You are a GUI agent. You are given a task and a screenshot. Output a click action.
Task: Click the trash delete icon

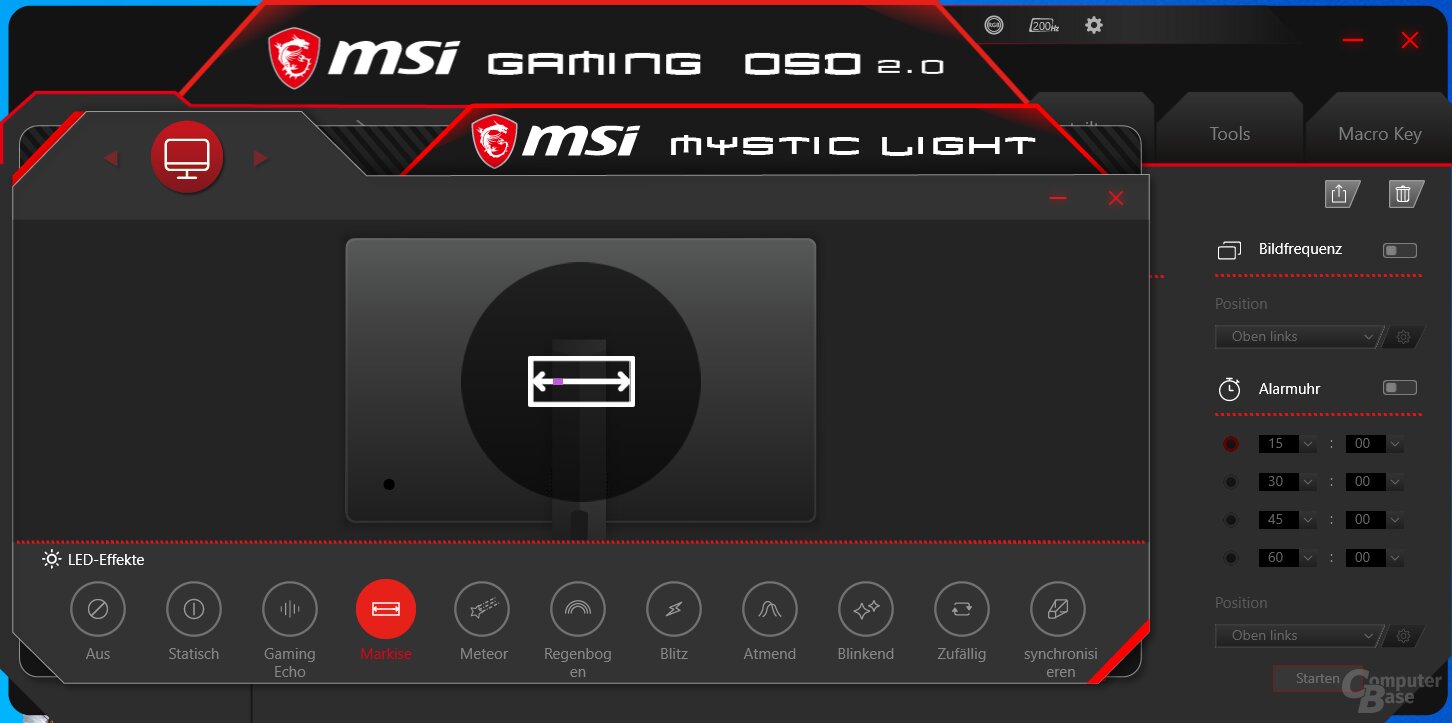click(1405, 194)
